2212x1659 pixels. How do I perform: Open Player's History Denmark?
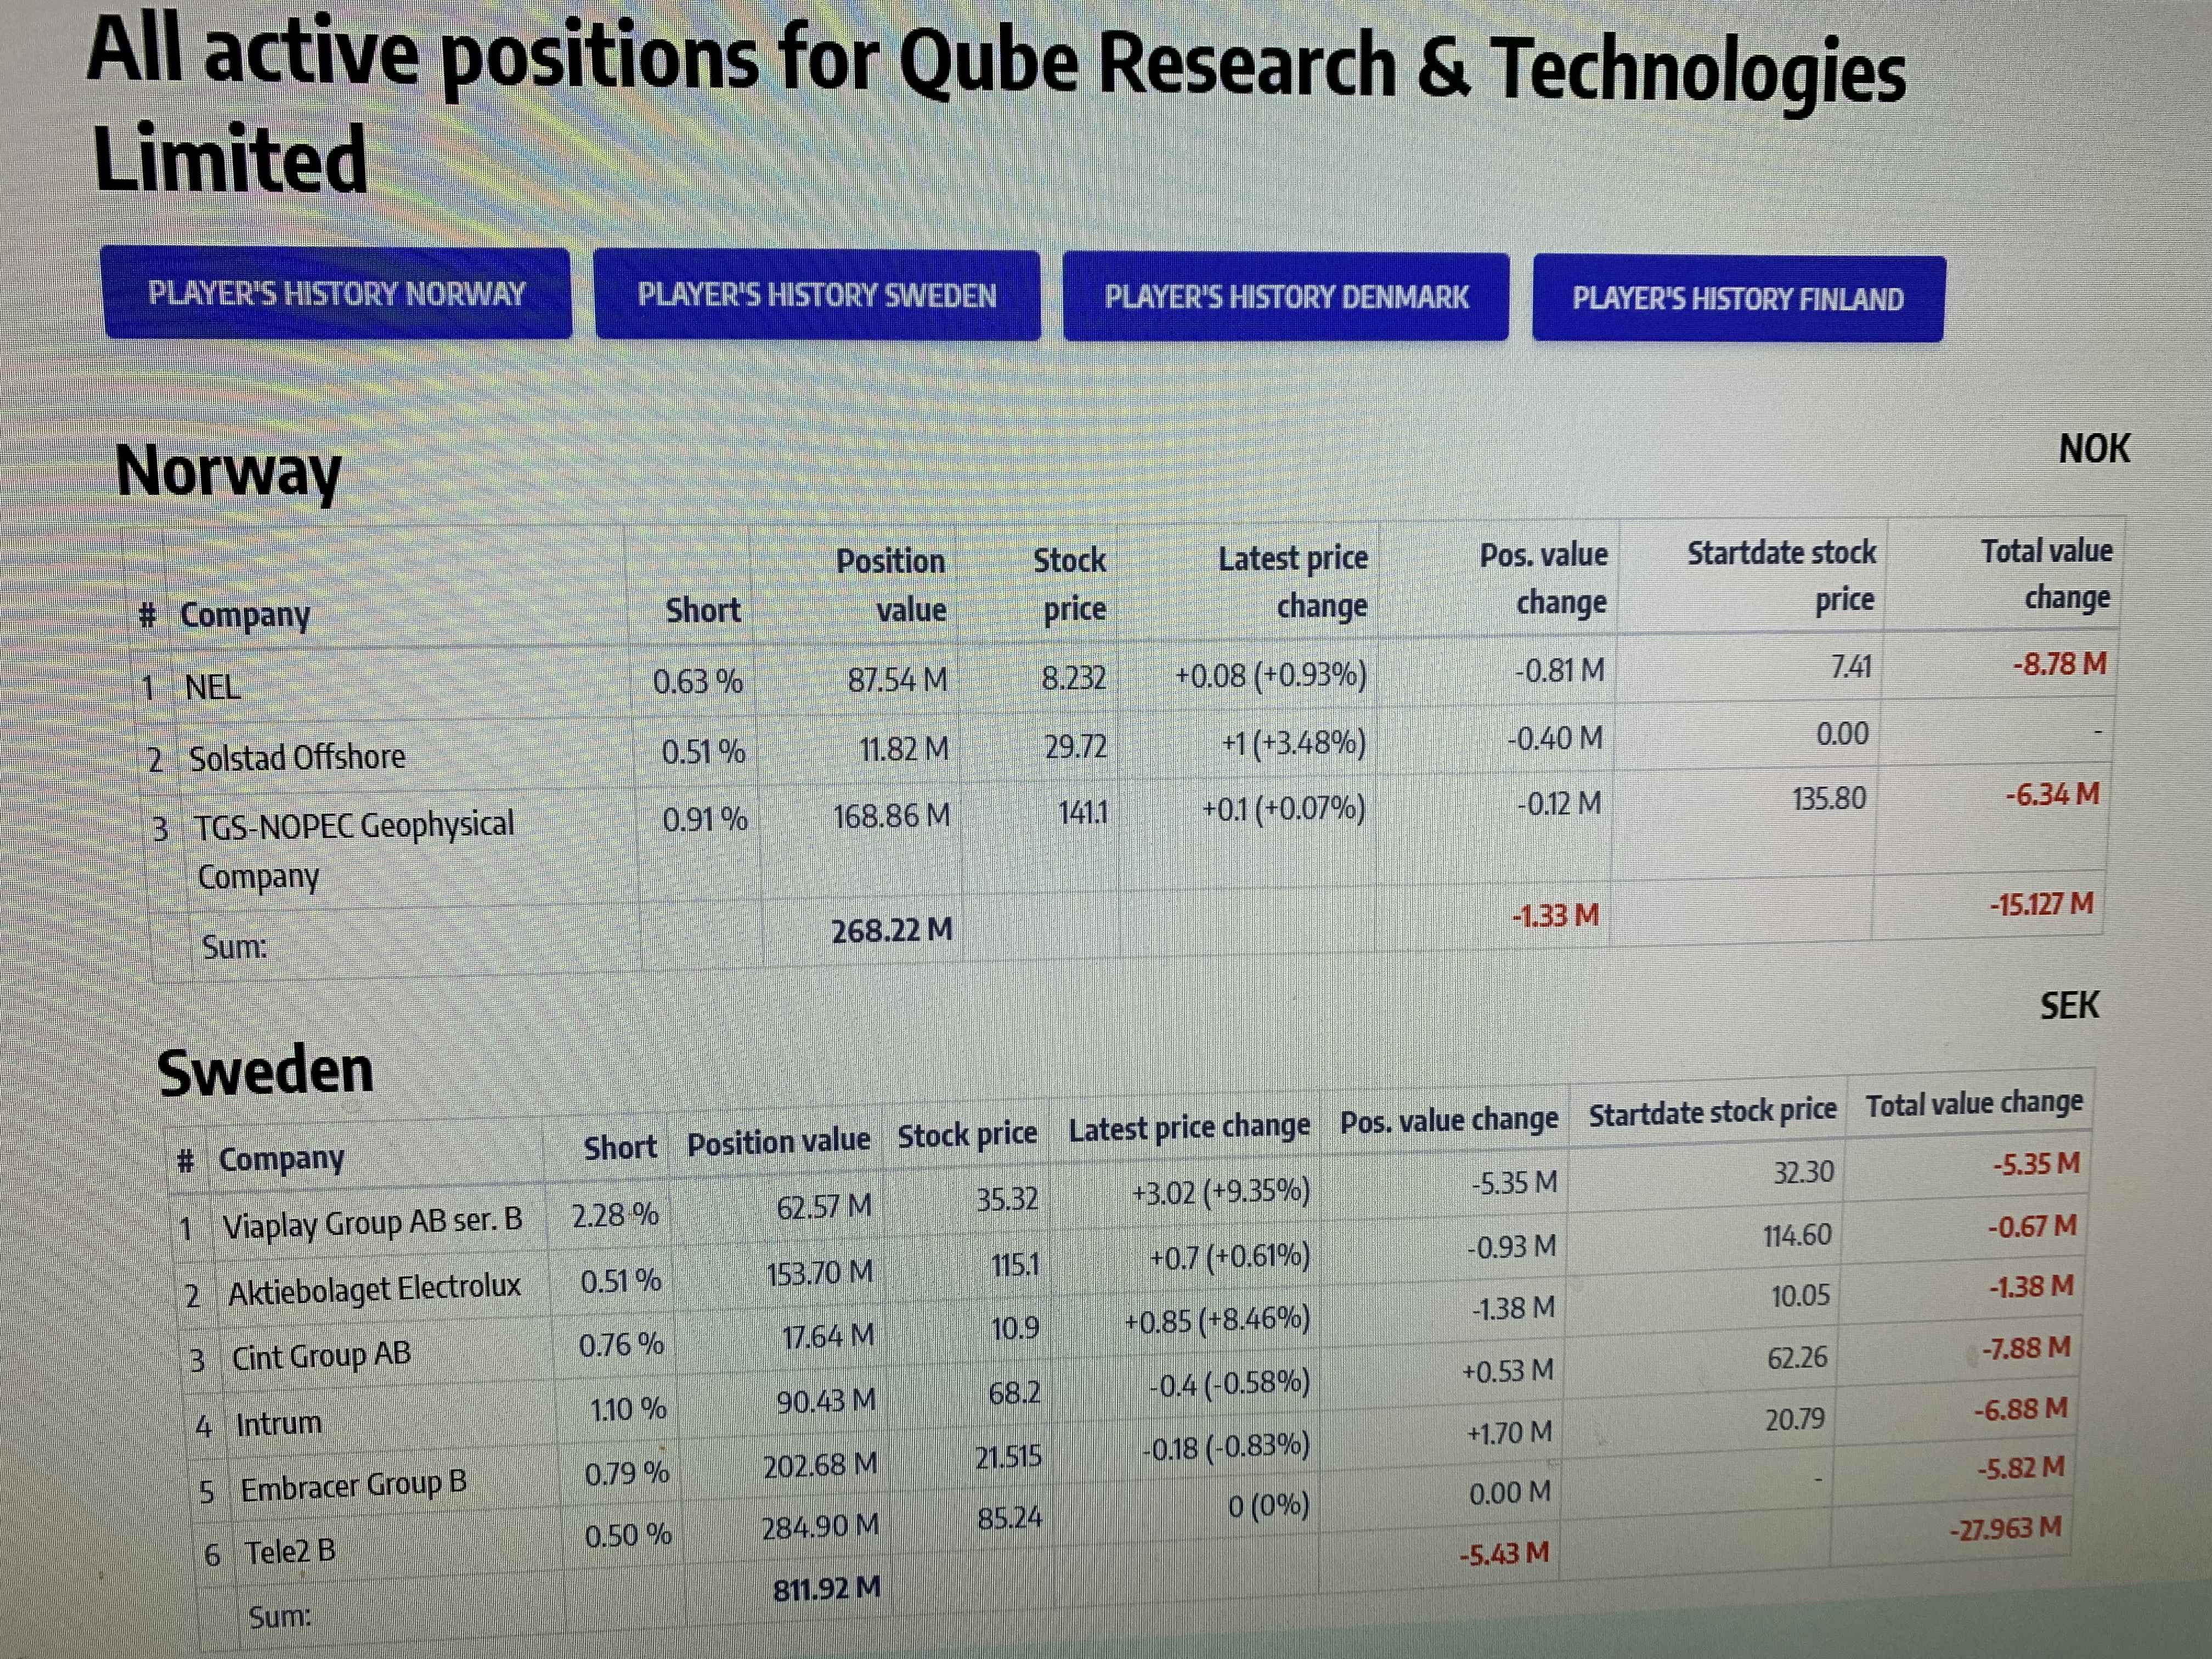pyautogui.click(x=1286, y=297)
